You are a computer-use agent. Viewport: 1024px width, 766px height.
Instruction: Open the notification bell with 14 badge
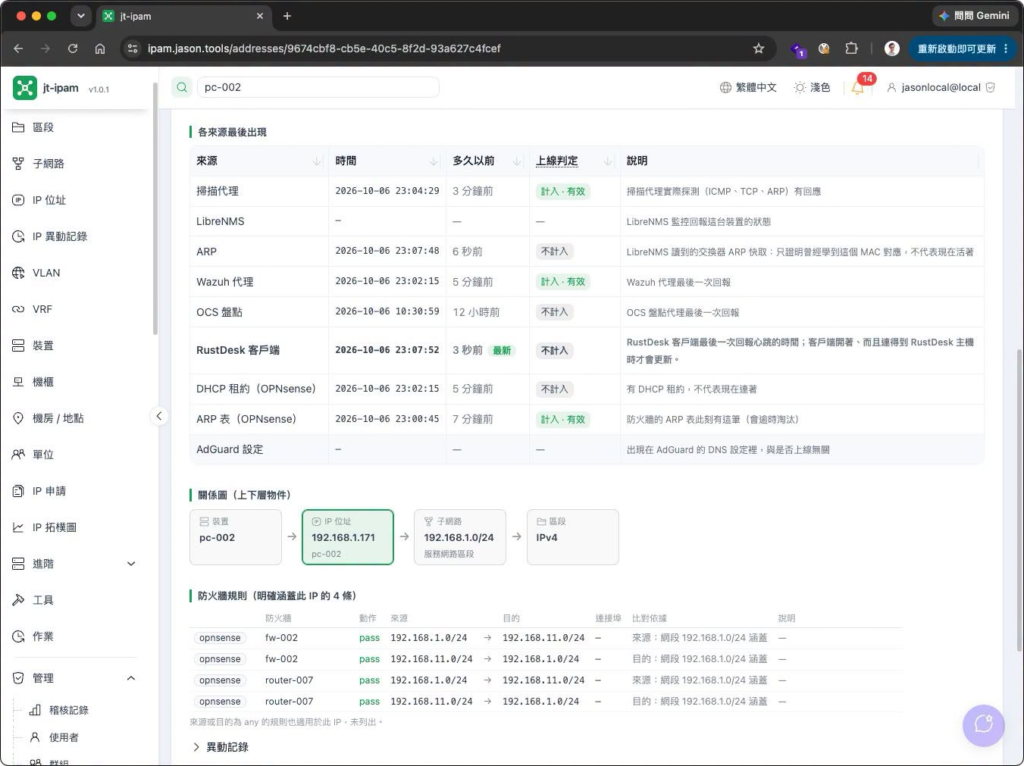[x=857, y=88]
